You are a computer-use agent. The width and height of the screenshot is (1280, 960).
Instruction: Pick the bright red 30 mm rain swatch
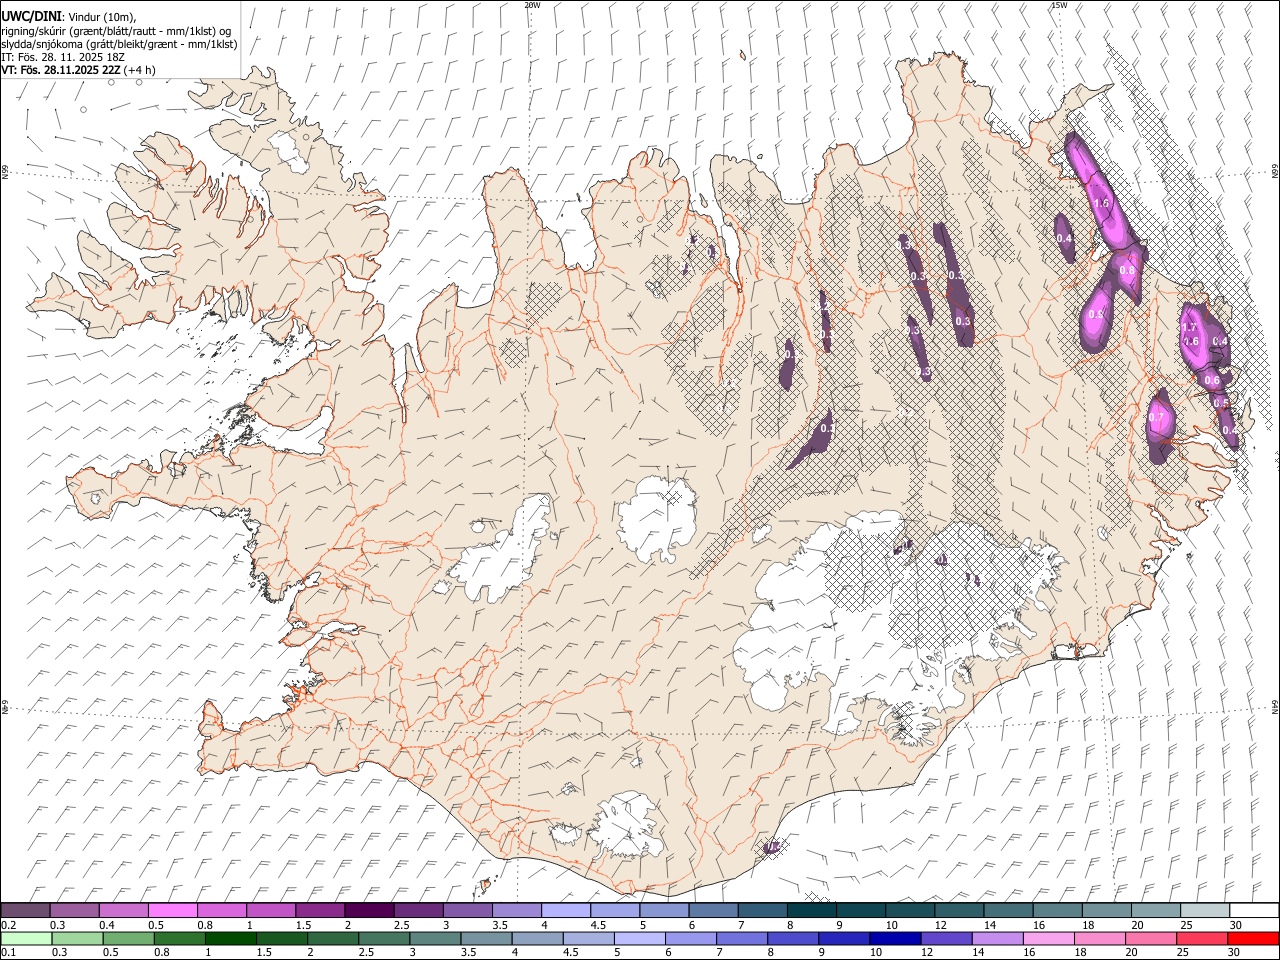click(x=1254, y=938)
